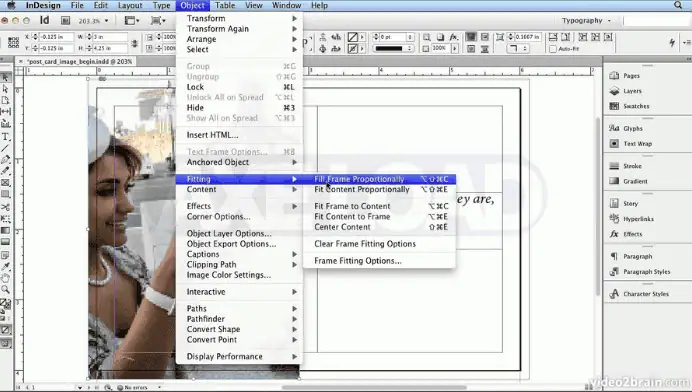The width and height of the screenshot is (692, 392).
Task: Open the Screen Mode dropdown
Action: (158, 20)
